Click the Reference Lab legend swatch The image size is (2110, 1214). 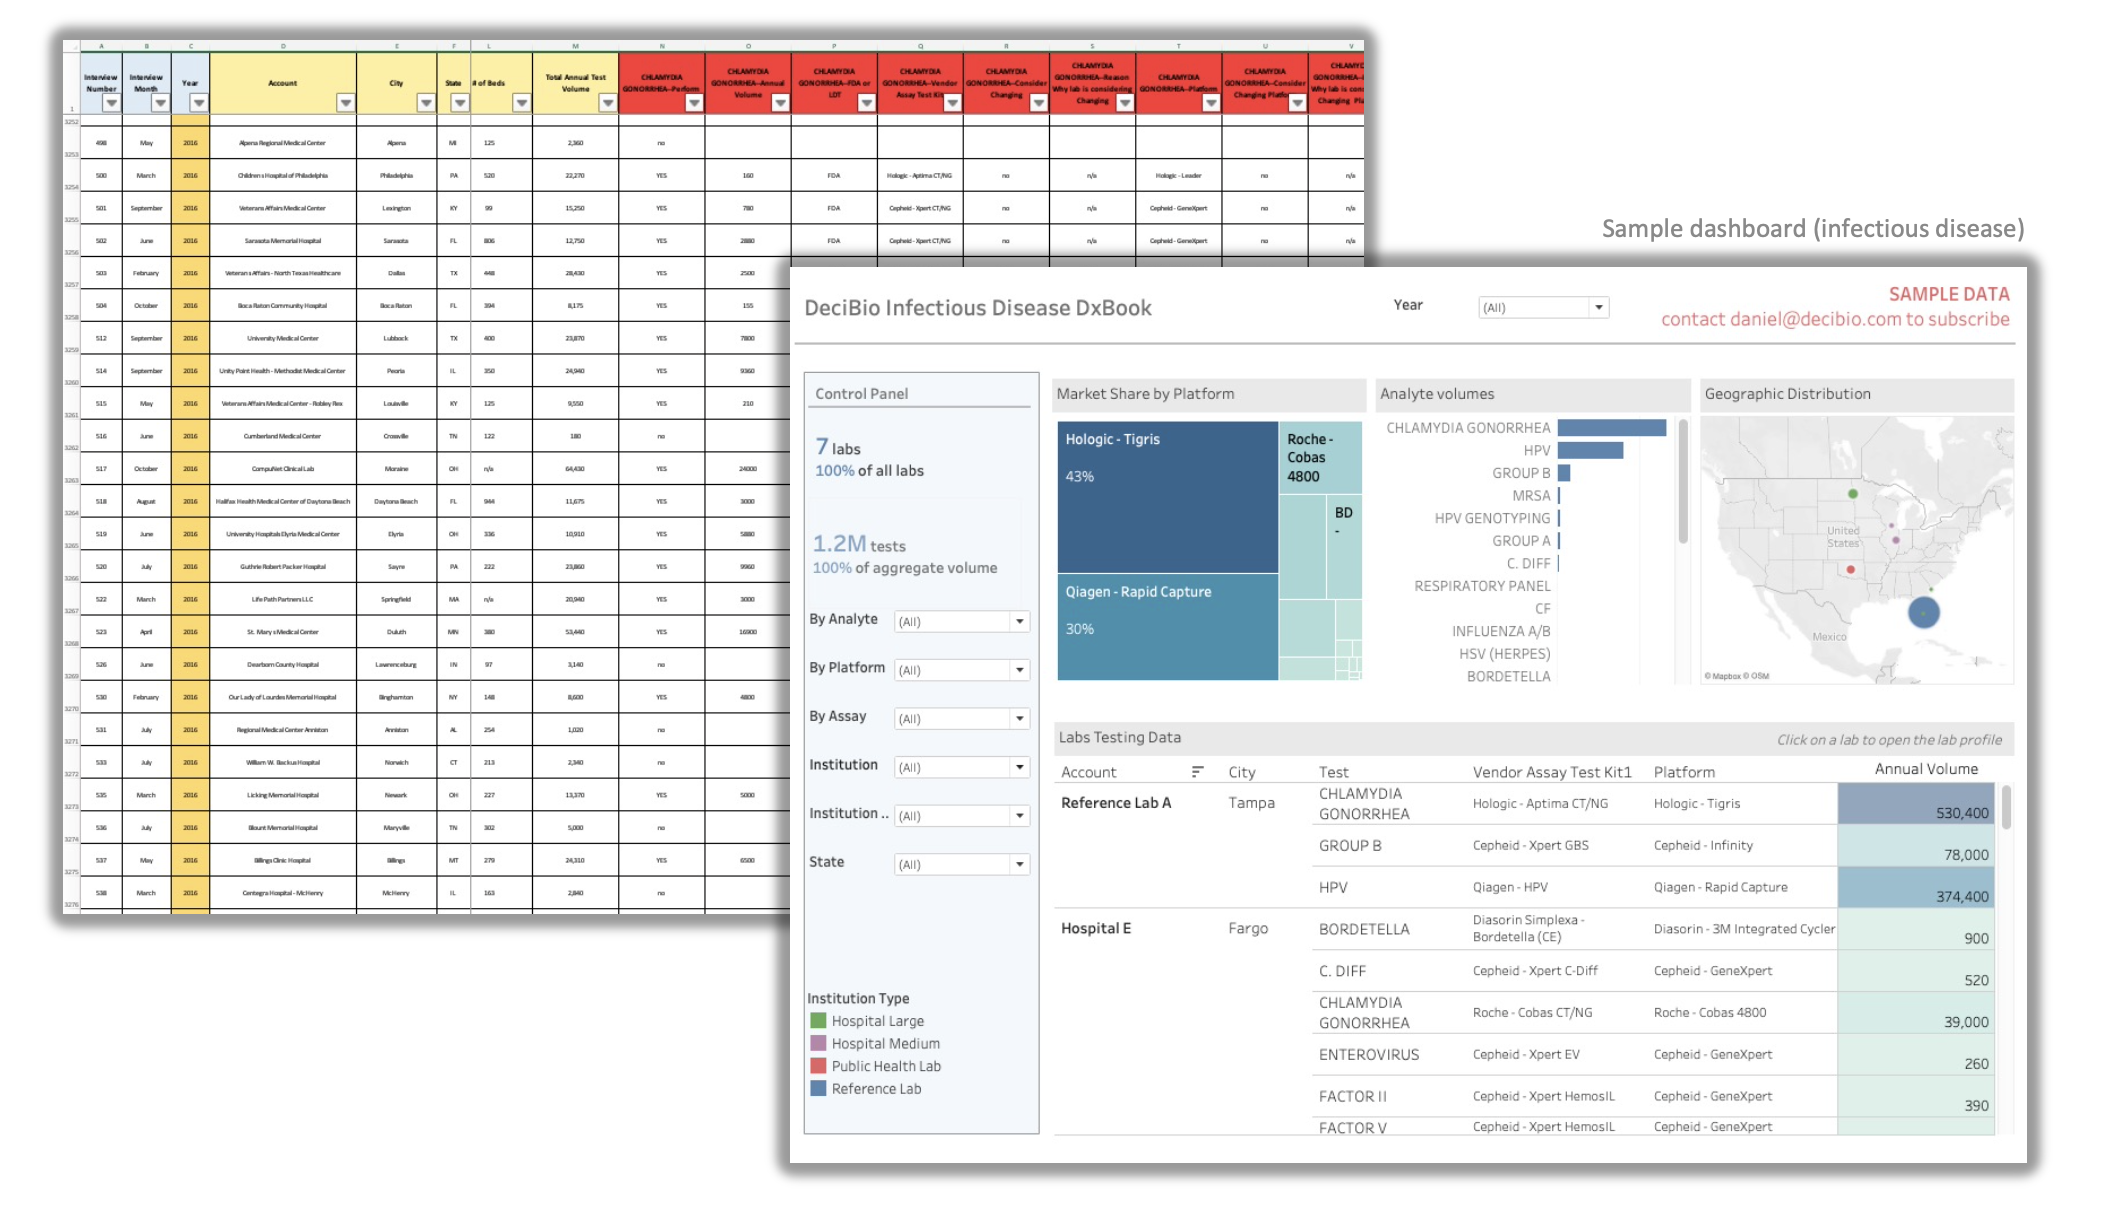point(818,1089)
